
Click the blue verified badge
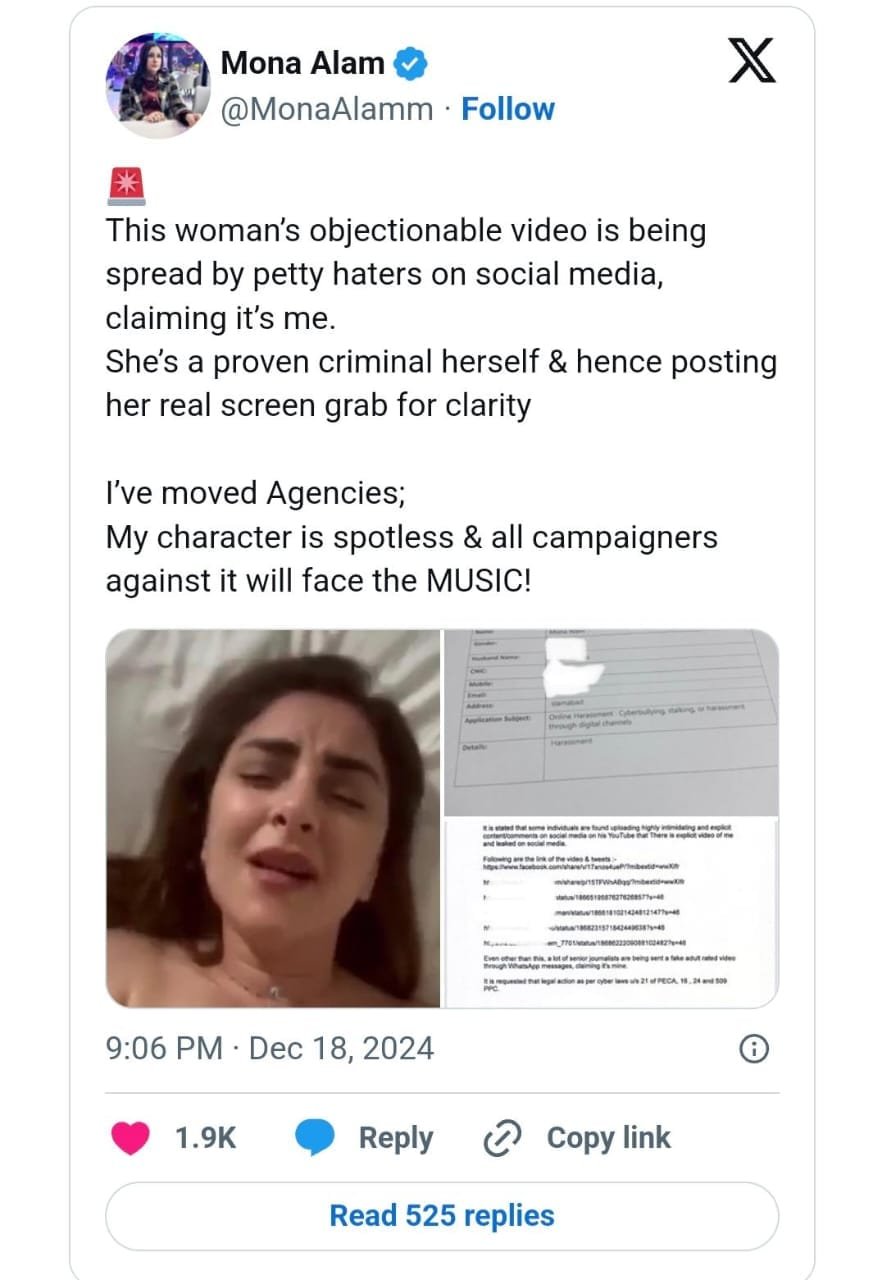click(x=411, y=64)
